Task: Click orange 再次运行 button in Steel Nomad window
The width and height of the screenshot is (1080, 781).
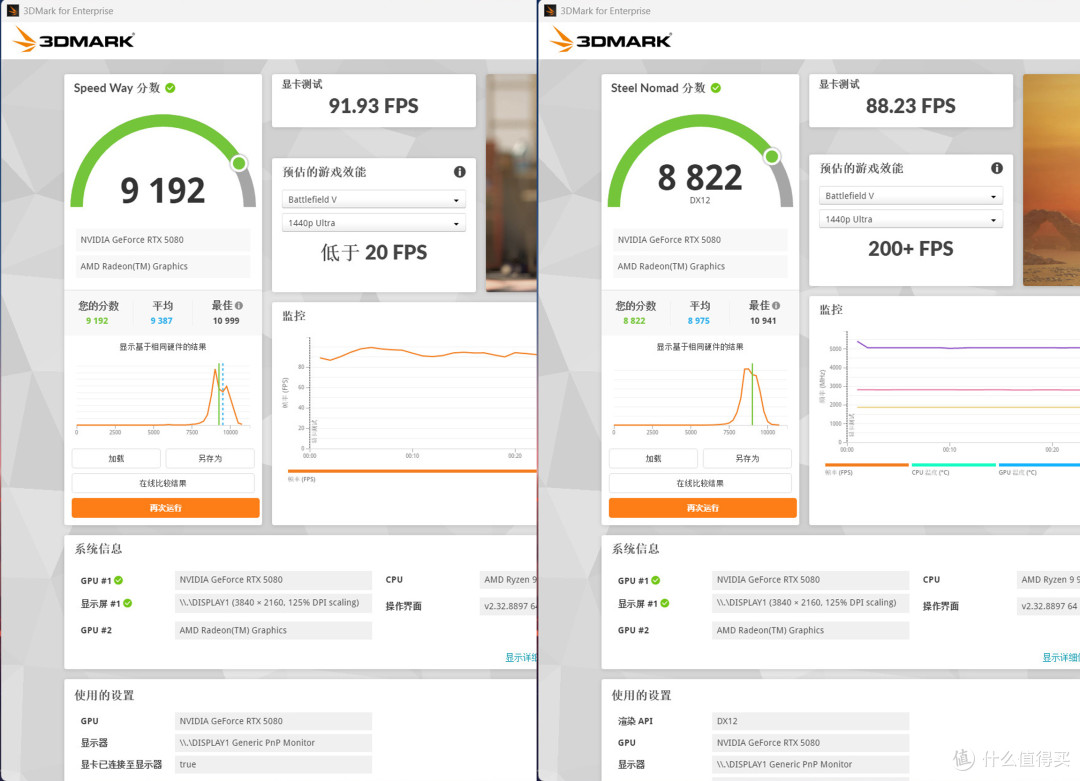Action: coord(703,508)
